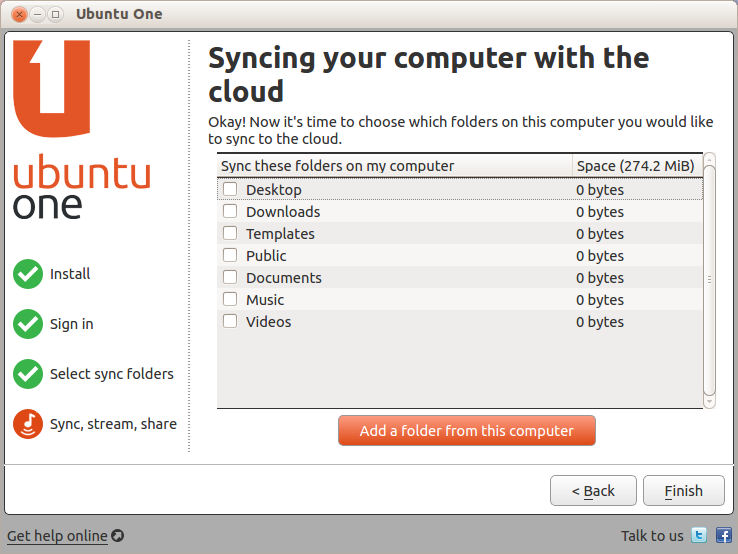This screenshot has width=738, height=554.
Task: Click the Install step checkmark icon
Action: click(x=28, y=274)
